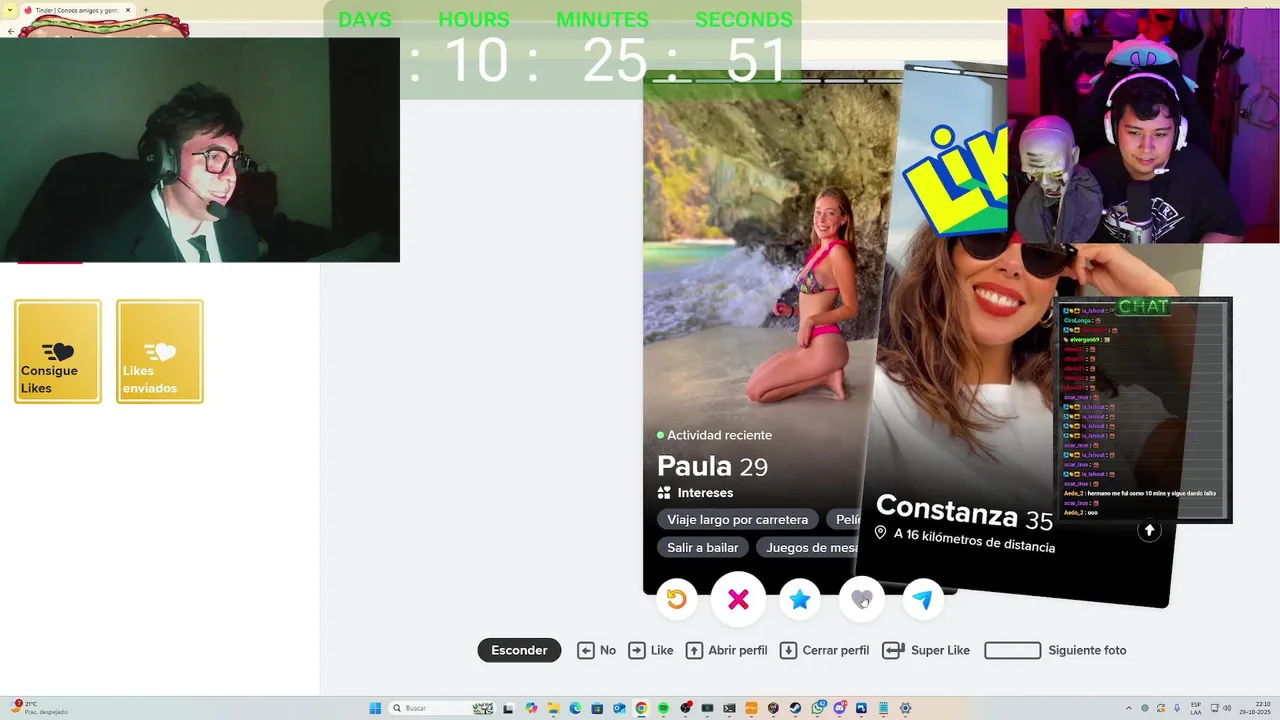Click the Siguiente foto shortcut hint
Viewport: 1280px width, 720px height.
(x=1056, y=650)
